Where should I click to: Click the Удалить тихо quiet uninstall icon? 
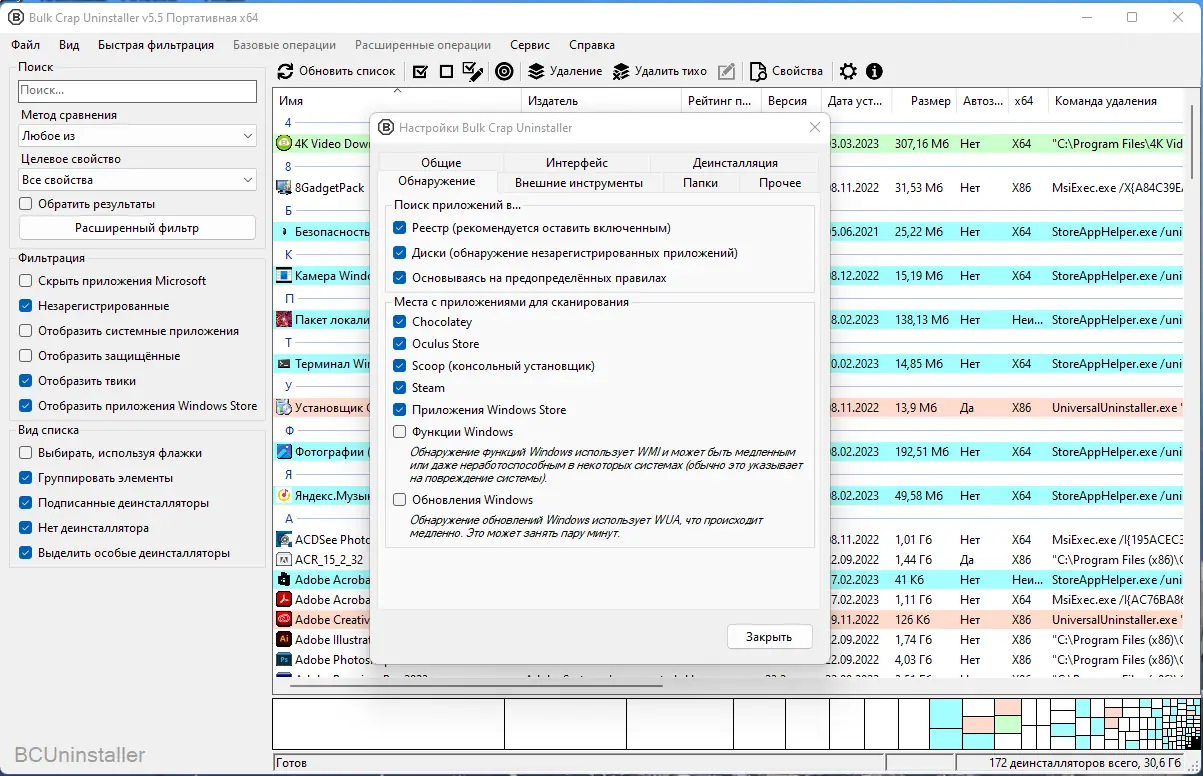click(621, 71)
